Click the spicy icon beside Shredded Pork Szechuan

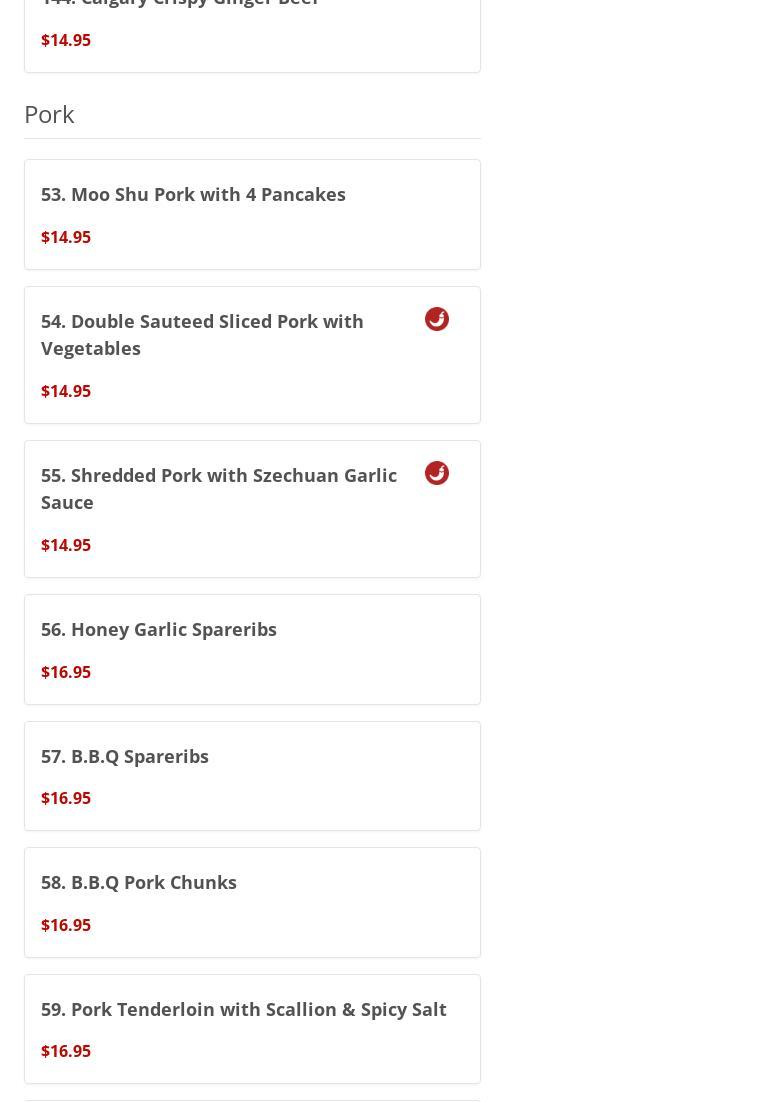[437, 473]
